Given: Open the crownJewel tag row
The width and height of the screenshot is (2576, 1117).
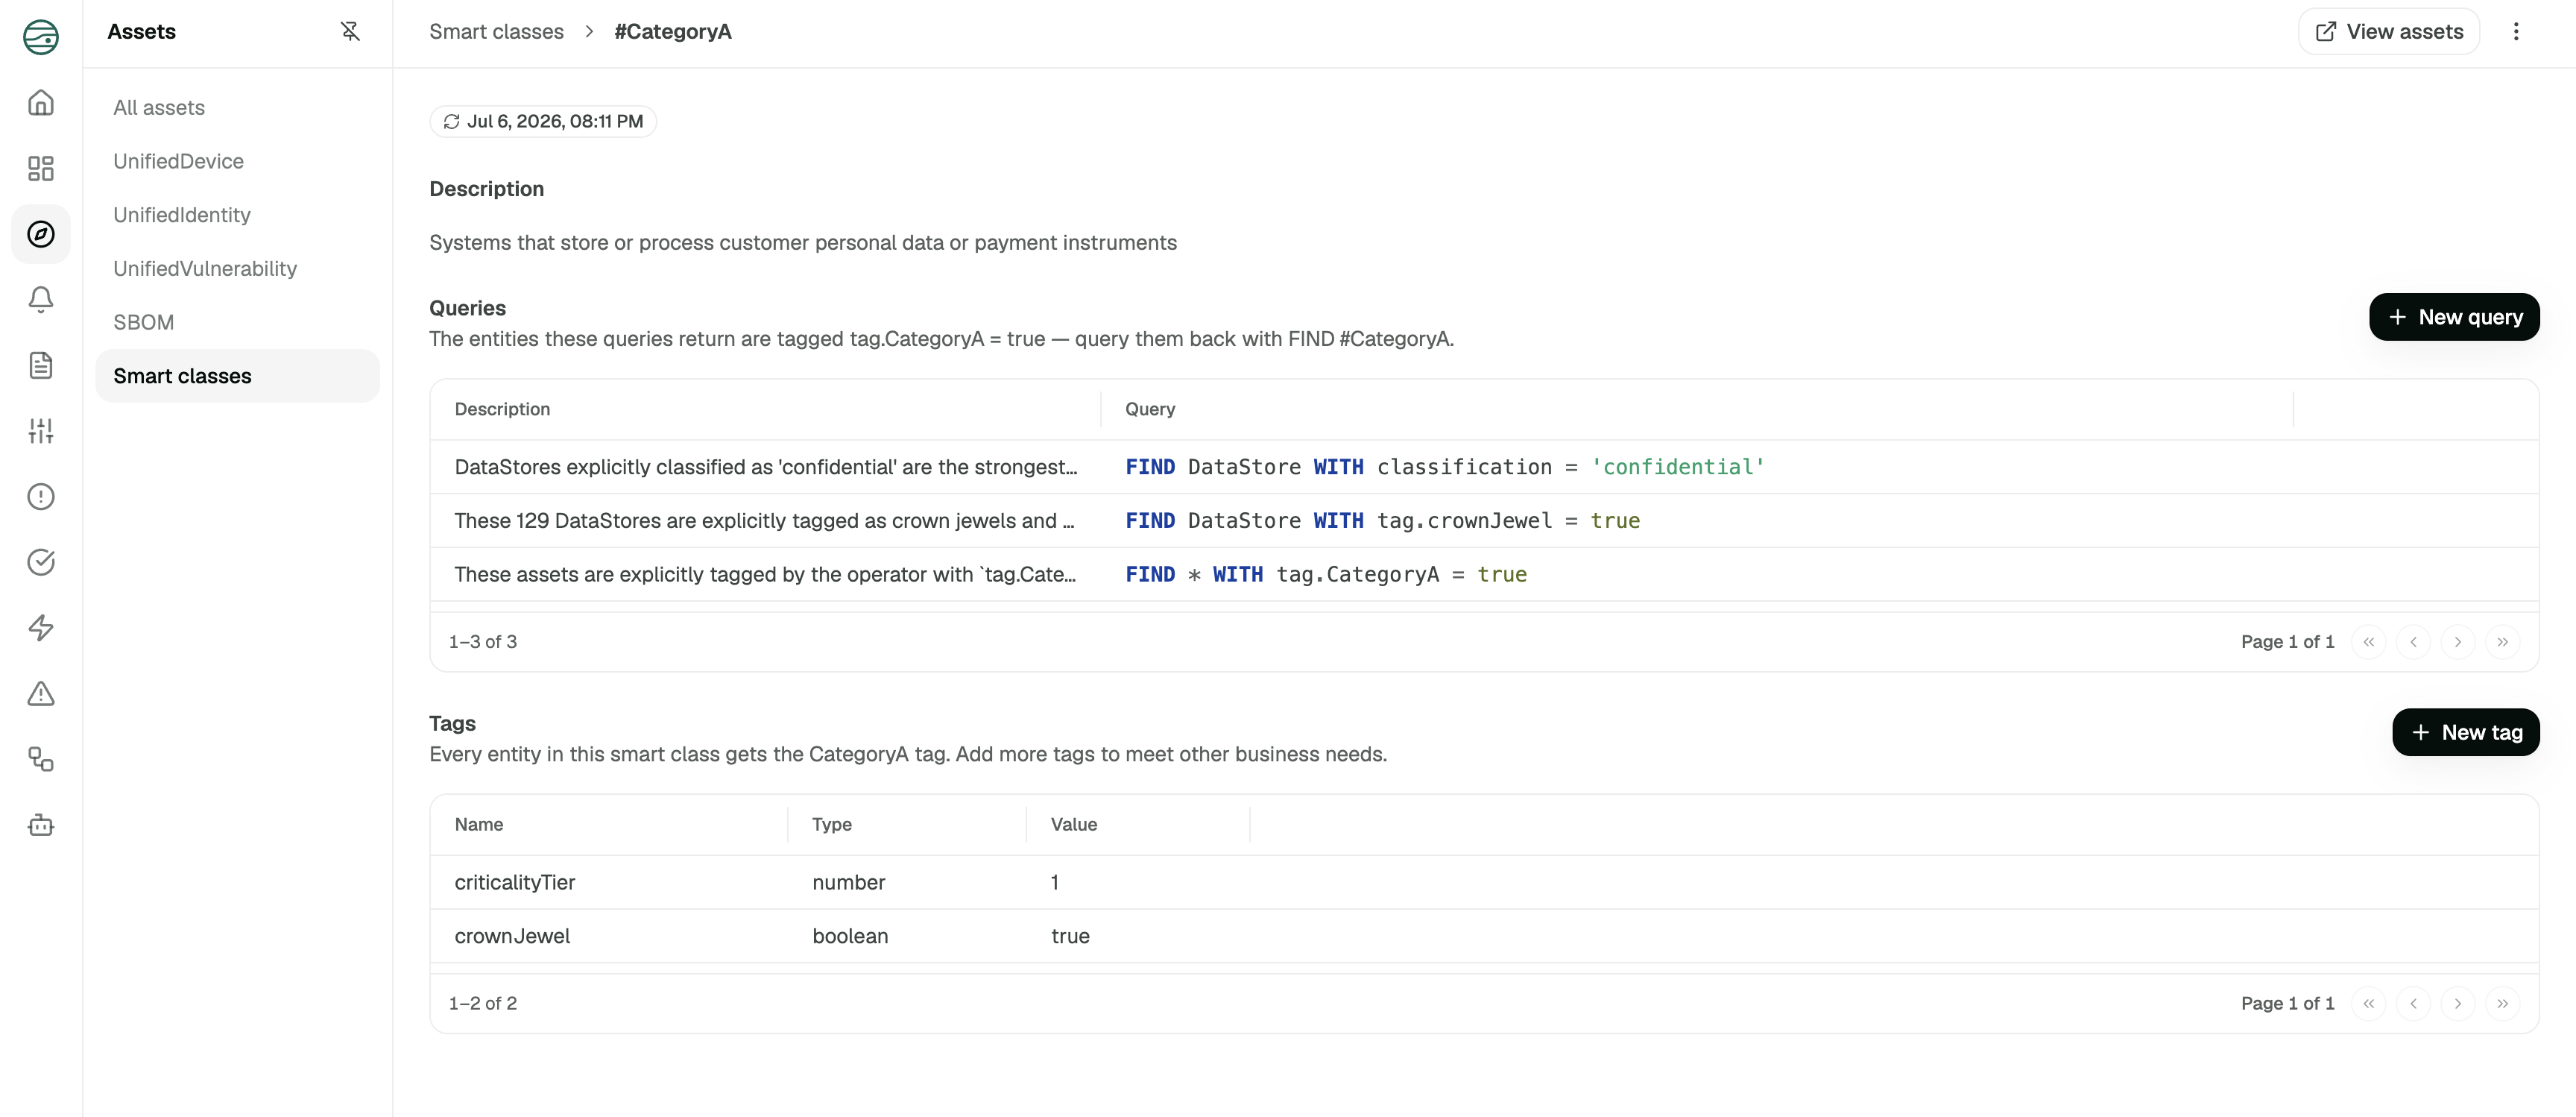Looking at the screenshot, I should pos(1484,937).
